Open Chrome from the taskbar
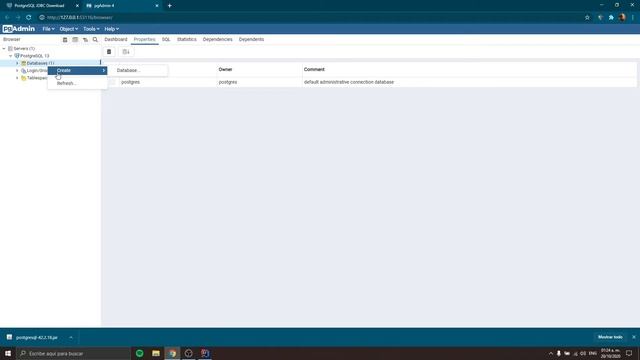 tap(172, 353)
